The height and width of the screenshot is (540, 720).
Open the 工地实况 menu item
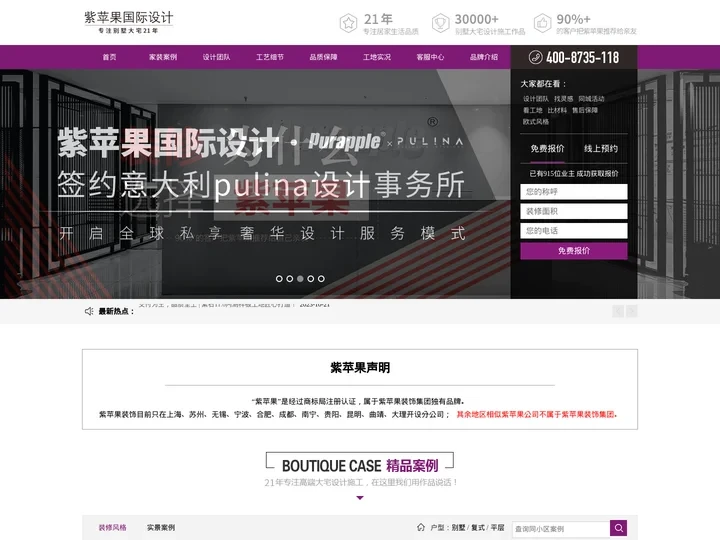(377, 57)
